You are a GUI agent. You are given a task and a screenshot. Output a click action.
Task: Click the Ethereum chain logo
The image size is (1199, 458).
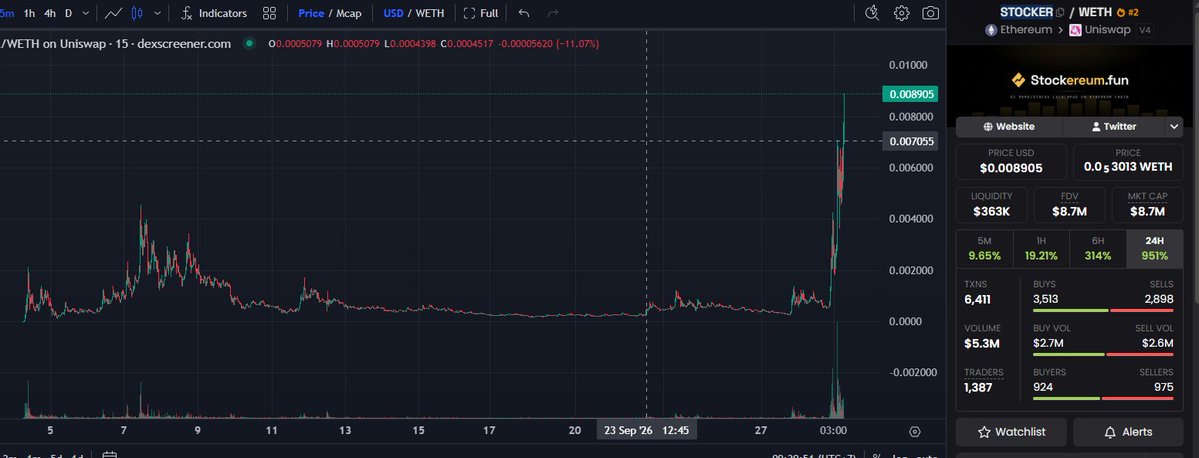click(992, 30)
